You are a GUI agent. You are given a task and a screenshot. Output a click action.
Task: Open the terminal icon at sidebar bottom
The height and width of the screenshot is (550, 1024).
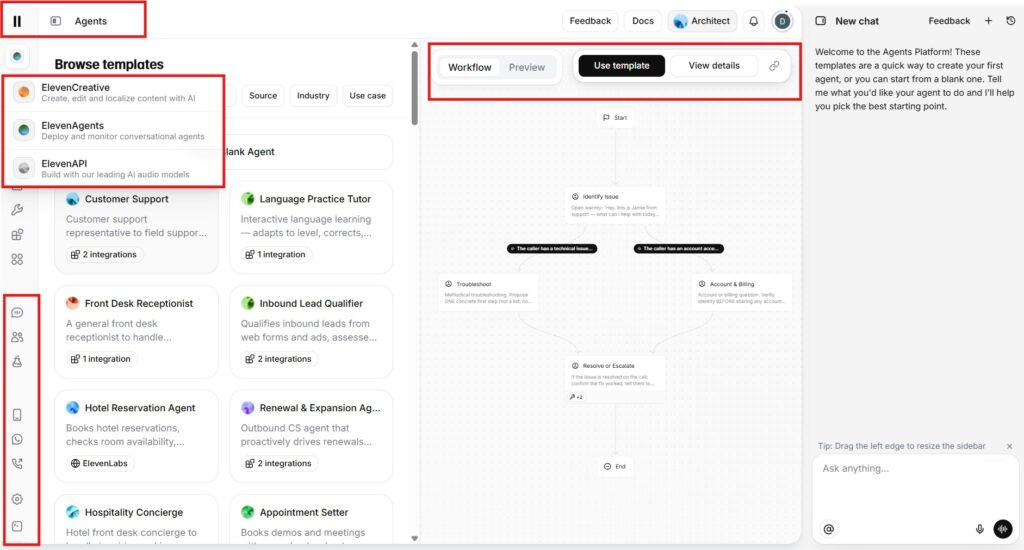(17, 526)
